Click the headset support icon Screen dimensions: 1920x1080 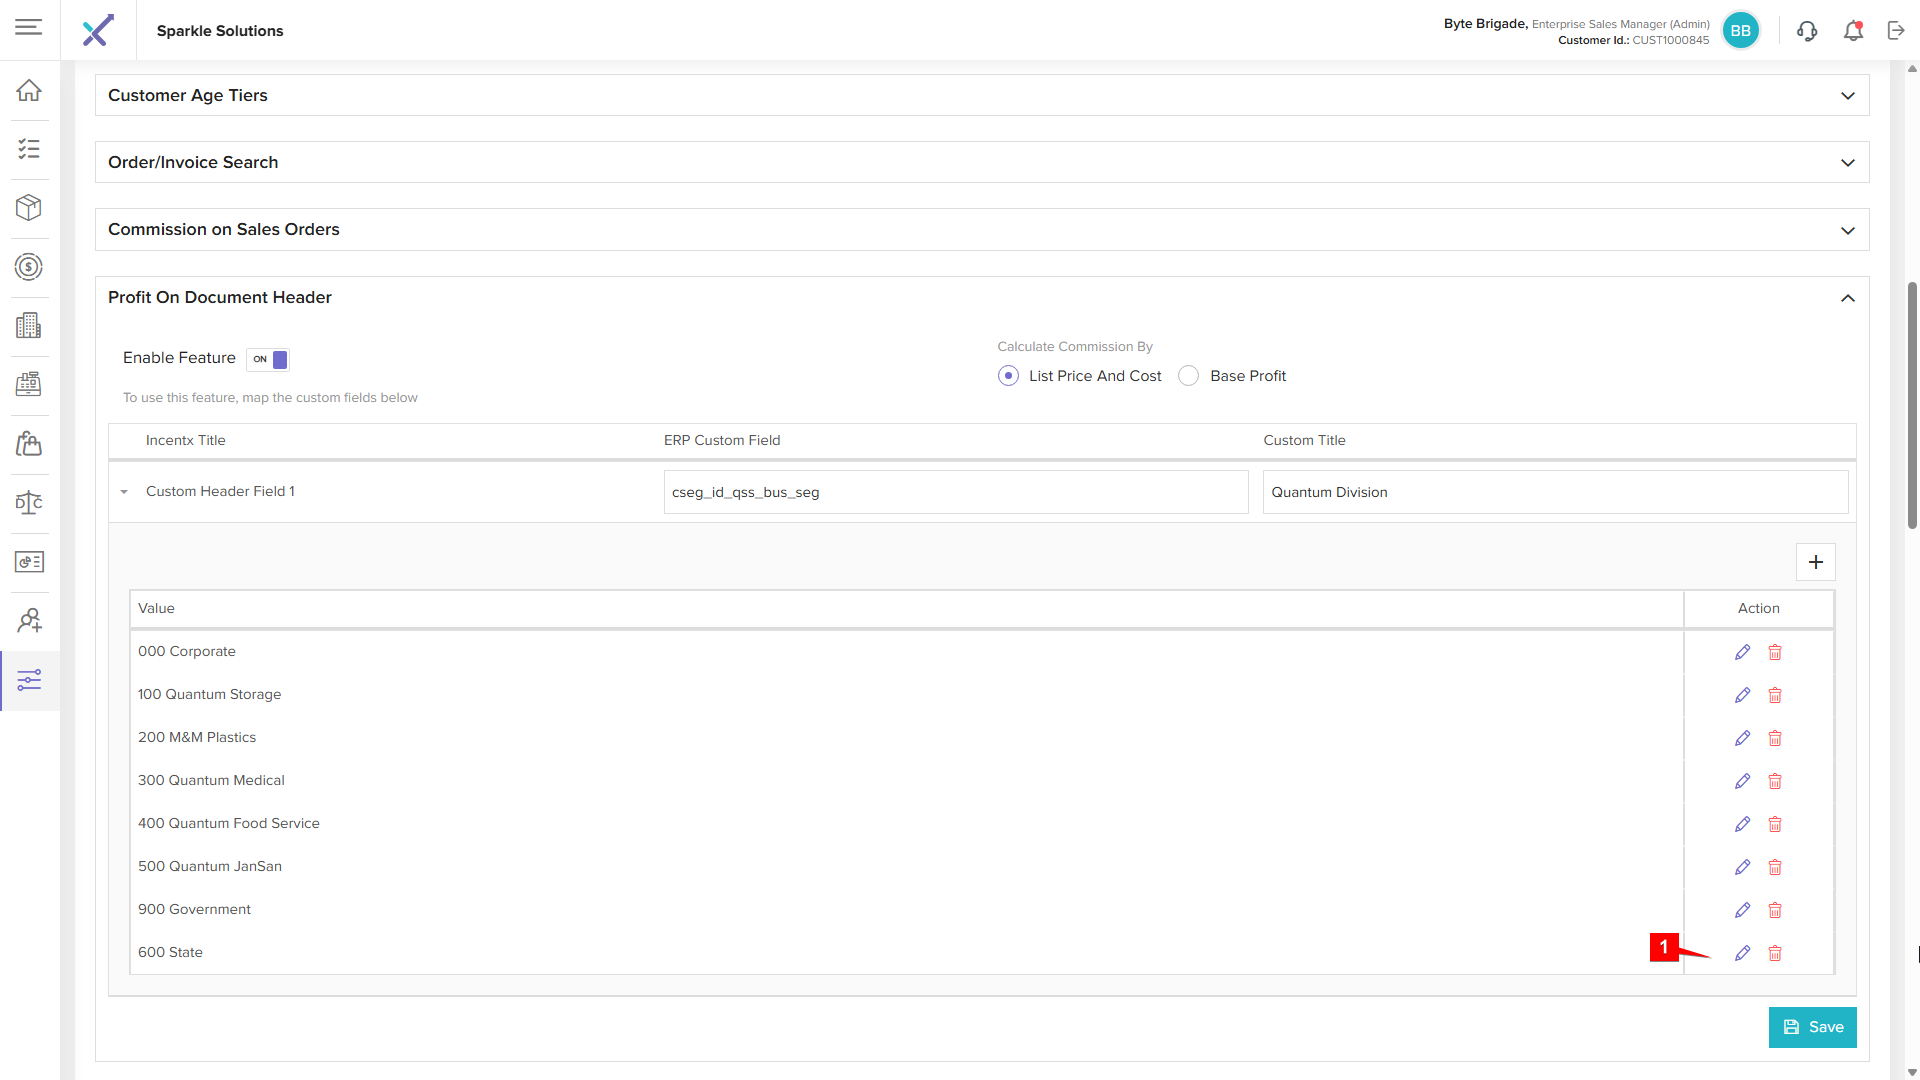click(1807, 31)
